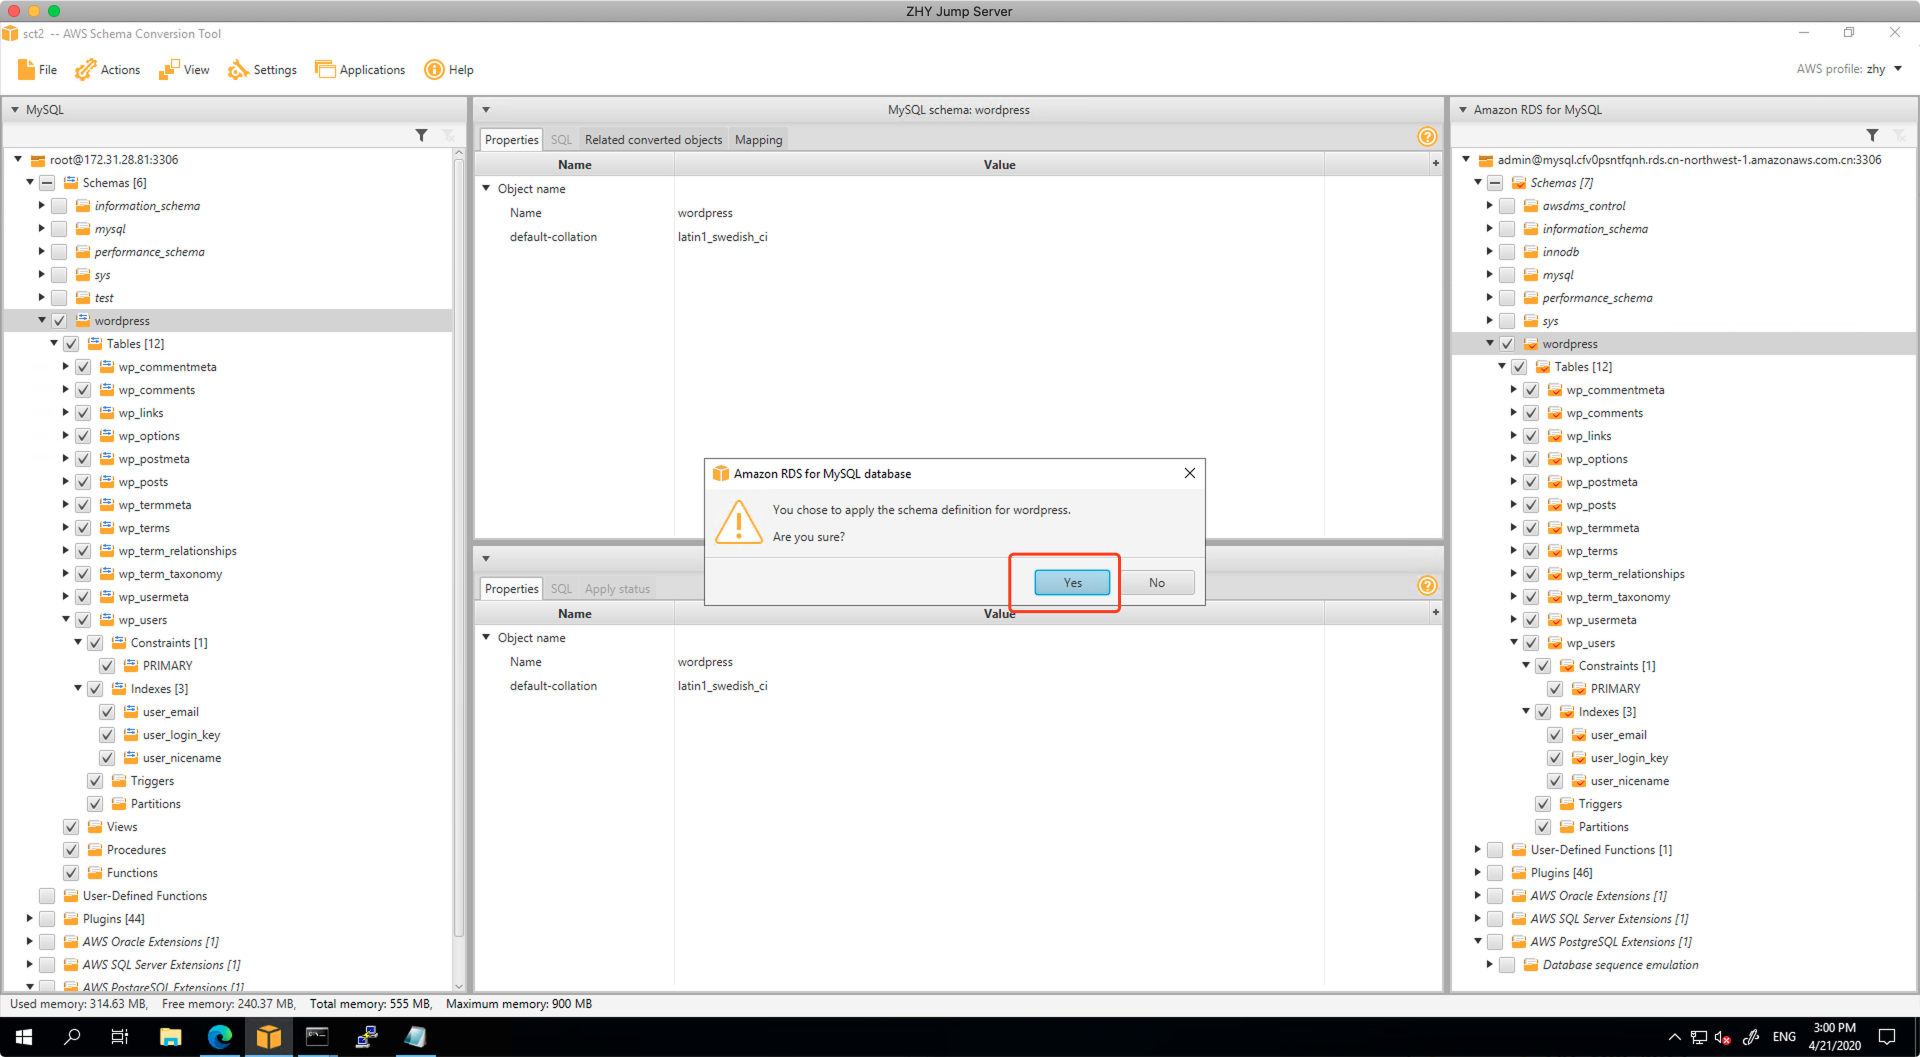The width and height of the screenshot is (1920, 1057).
Task: Uncheck the wp_comments table in MySQL tree
Action: 83,390
